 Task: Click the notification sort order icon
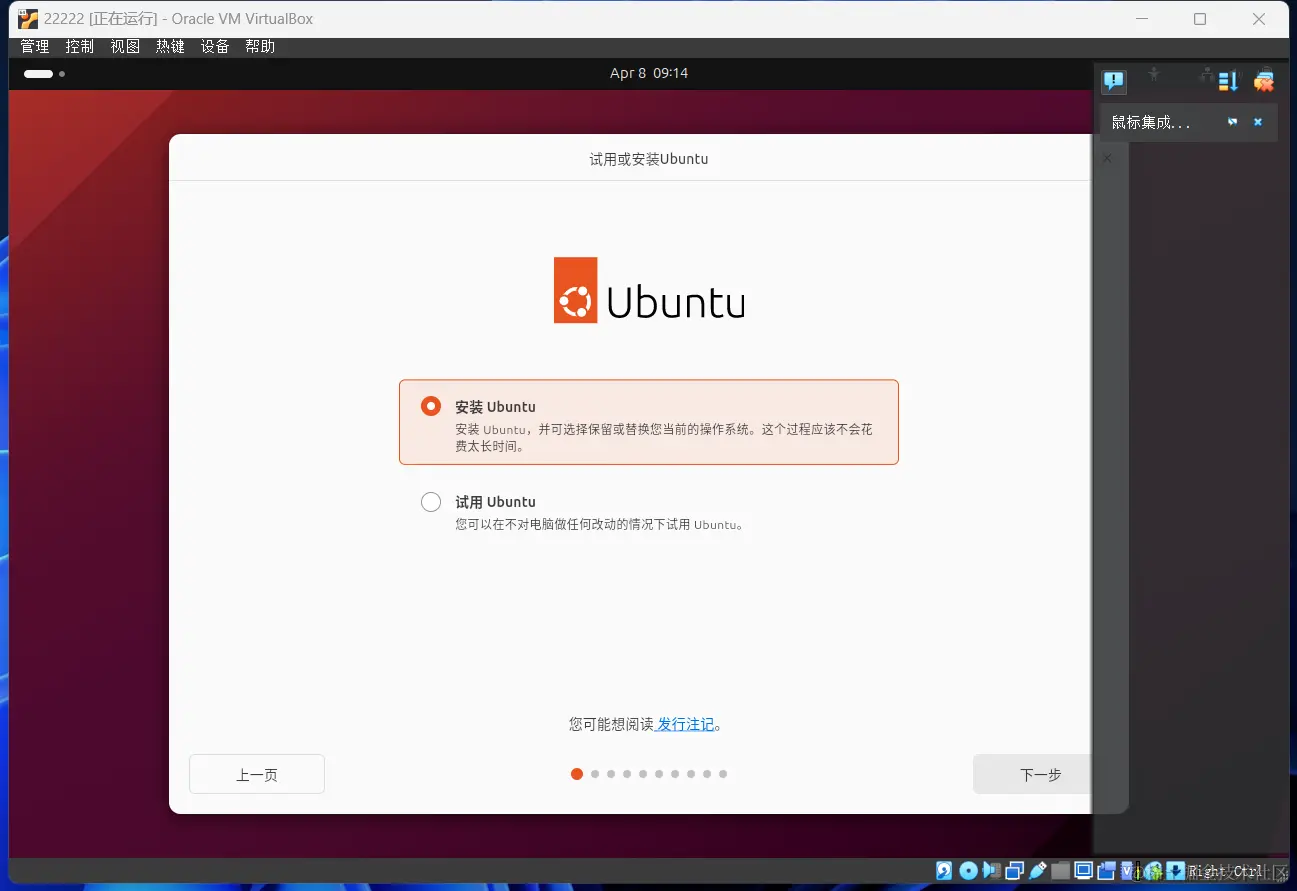[1228, 81]
